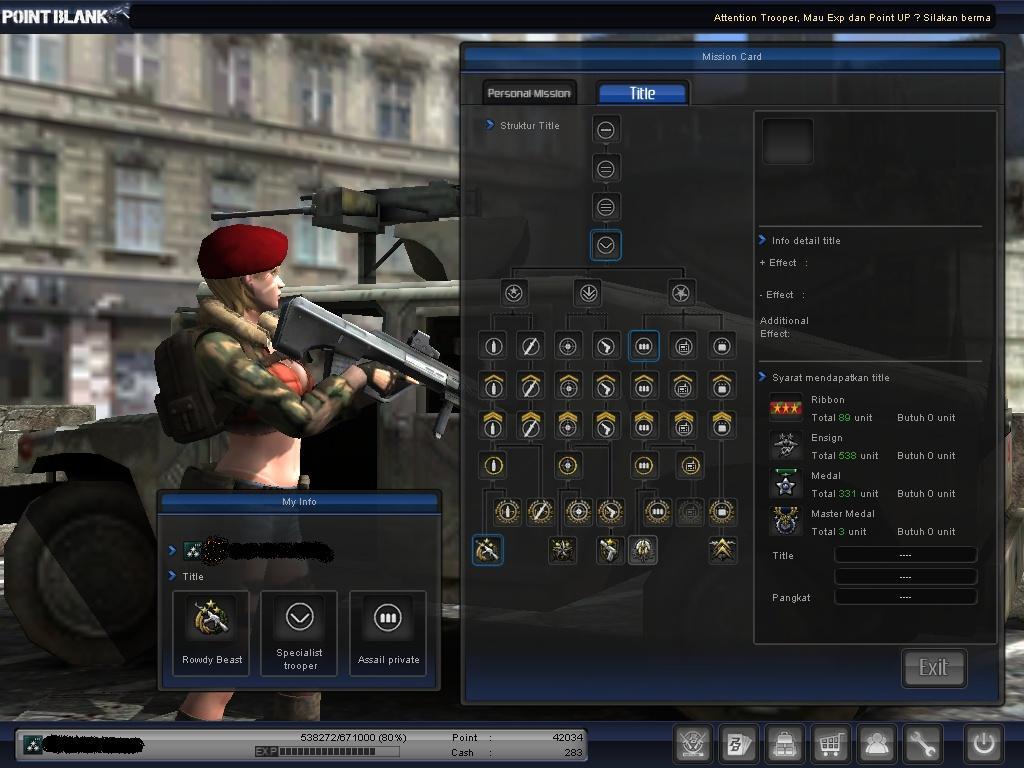1024x768 pixels.
Task: Select the single-chevron radio title icon
Action: [x=683, y=386]
